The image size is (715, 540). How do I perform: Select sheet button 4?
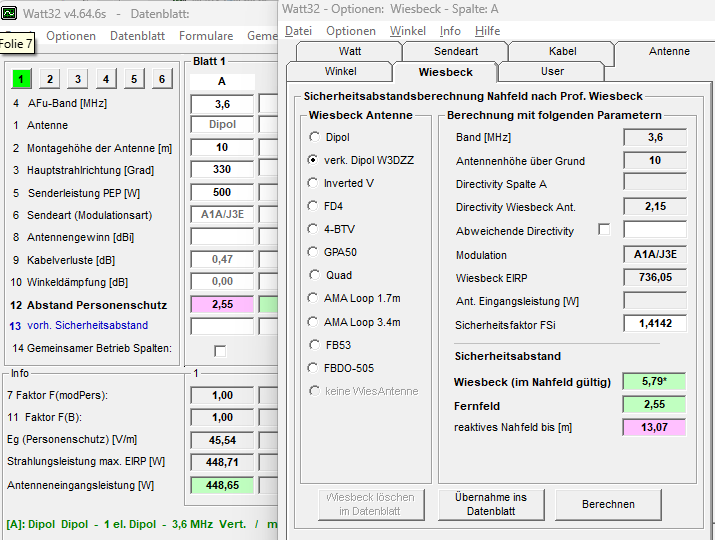coord(106,79)
